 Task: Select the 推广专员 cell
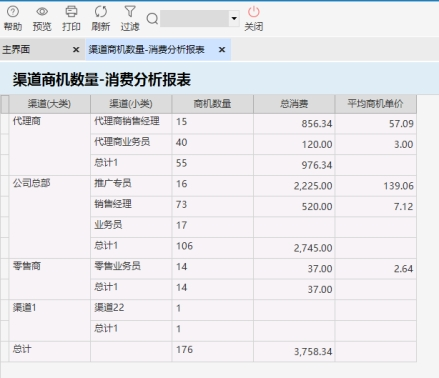(131, 186)
